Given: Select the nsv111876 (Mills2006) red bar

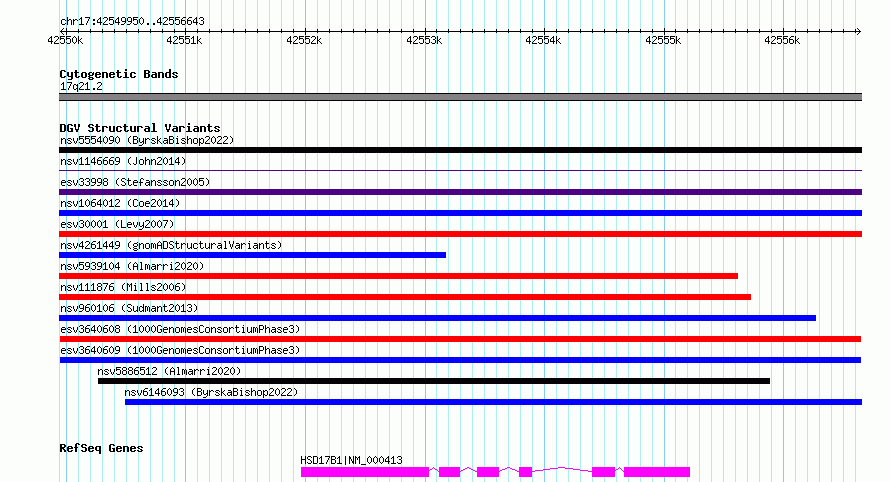Looking at the screenshot, I should 405,297.
